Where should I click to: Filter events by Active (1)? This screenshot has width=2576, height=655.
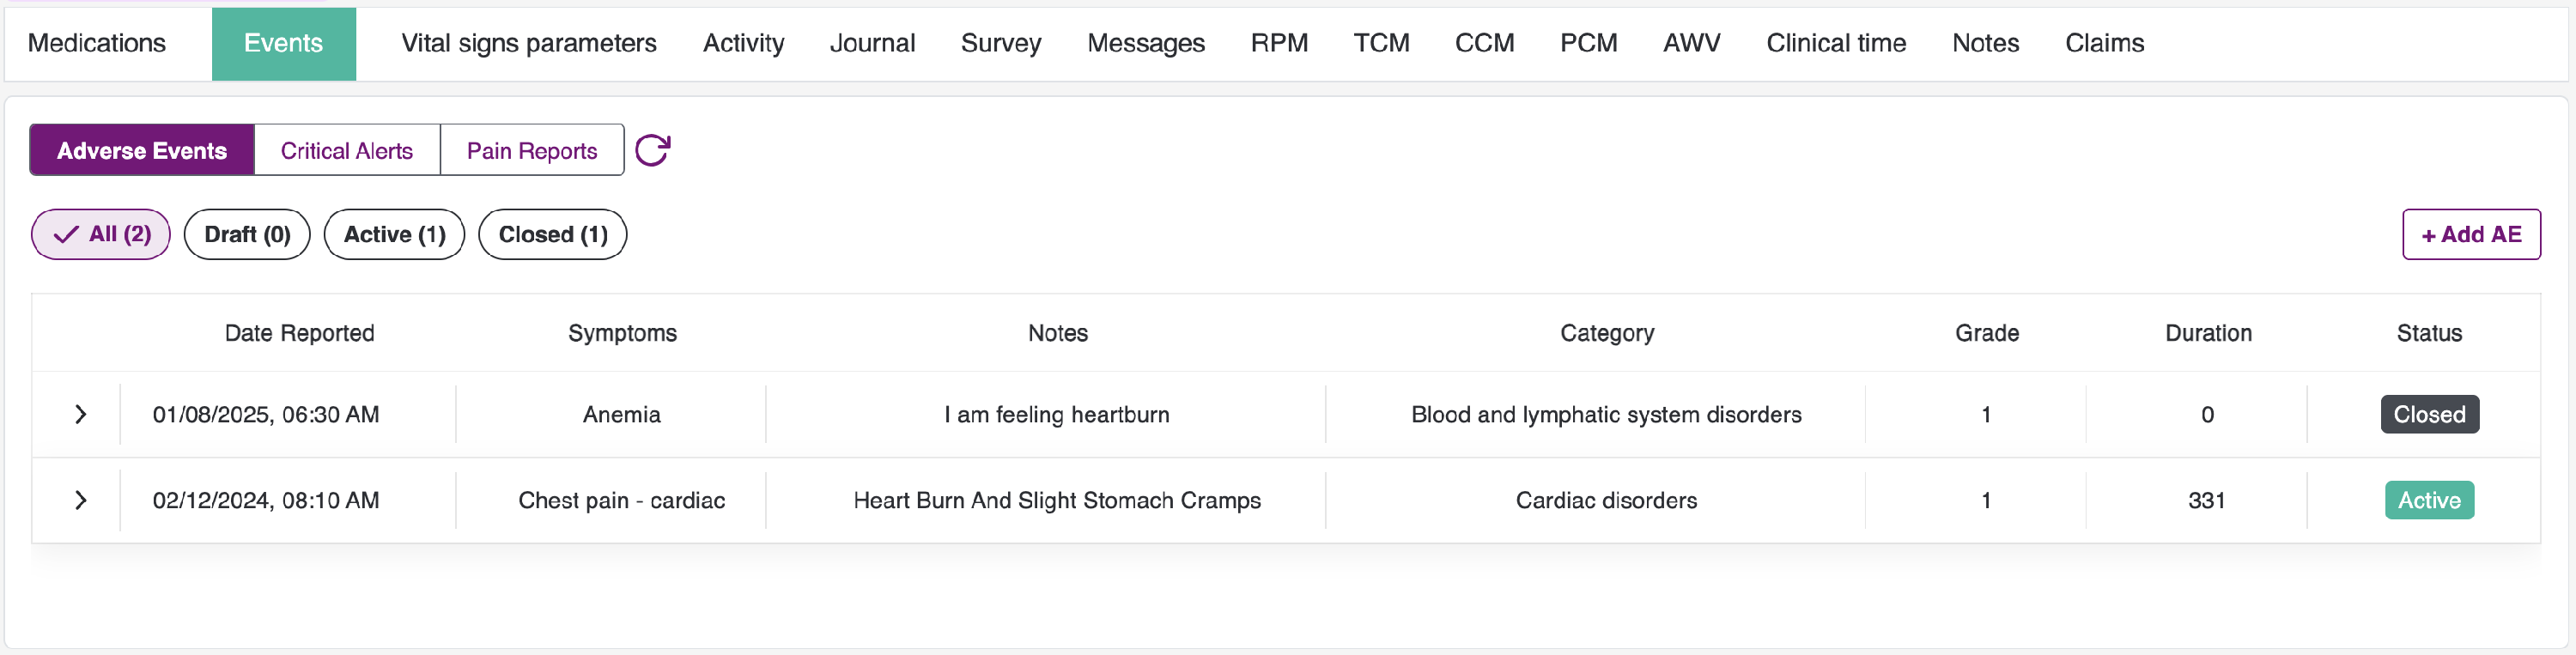click(394, 234)
